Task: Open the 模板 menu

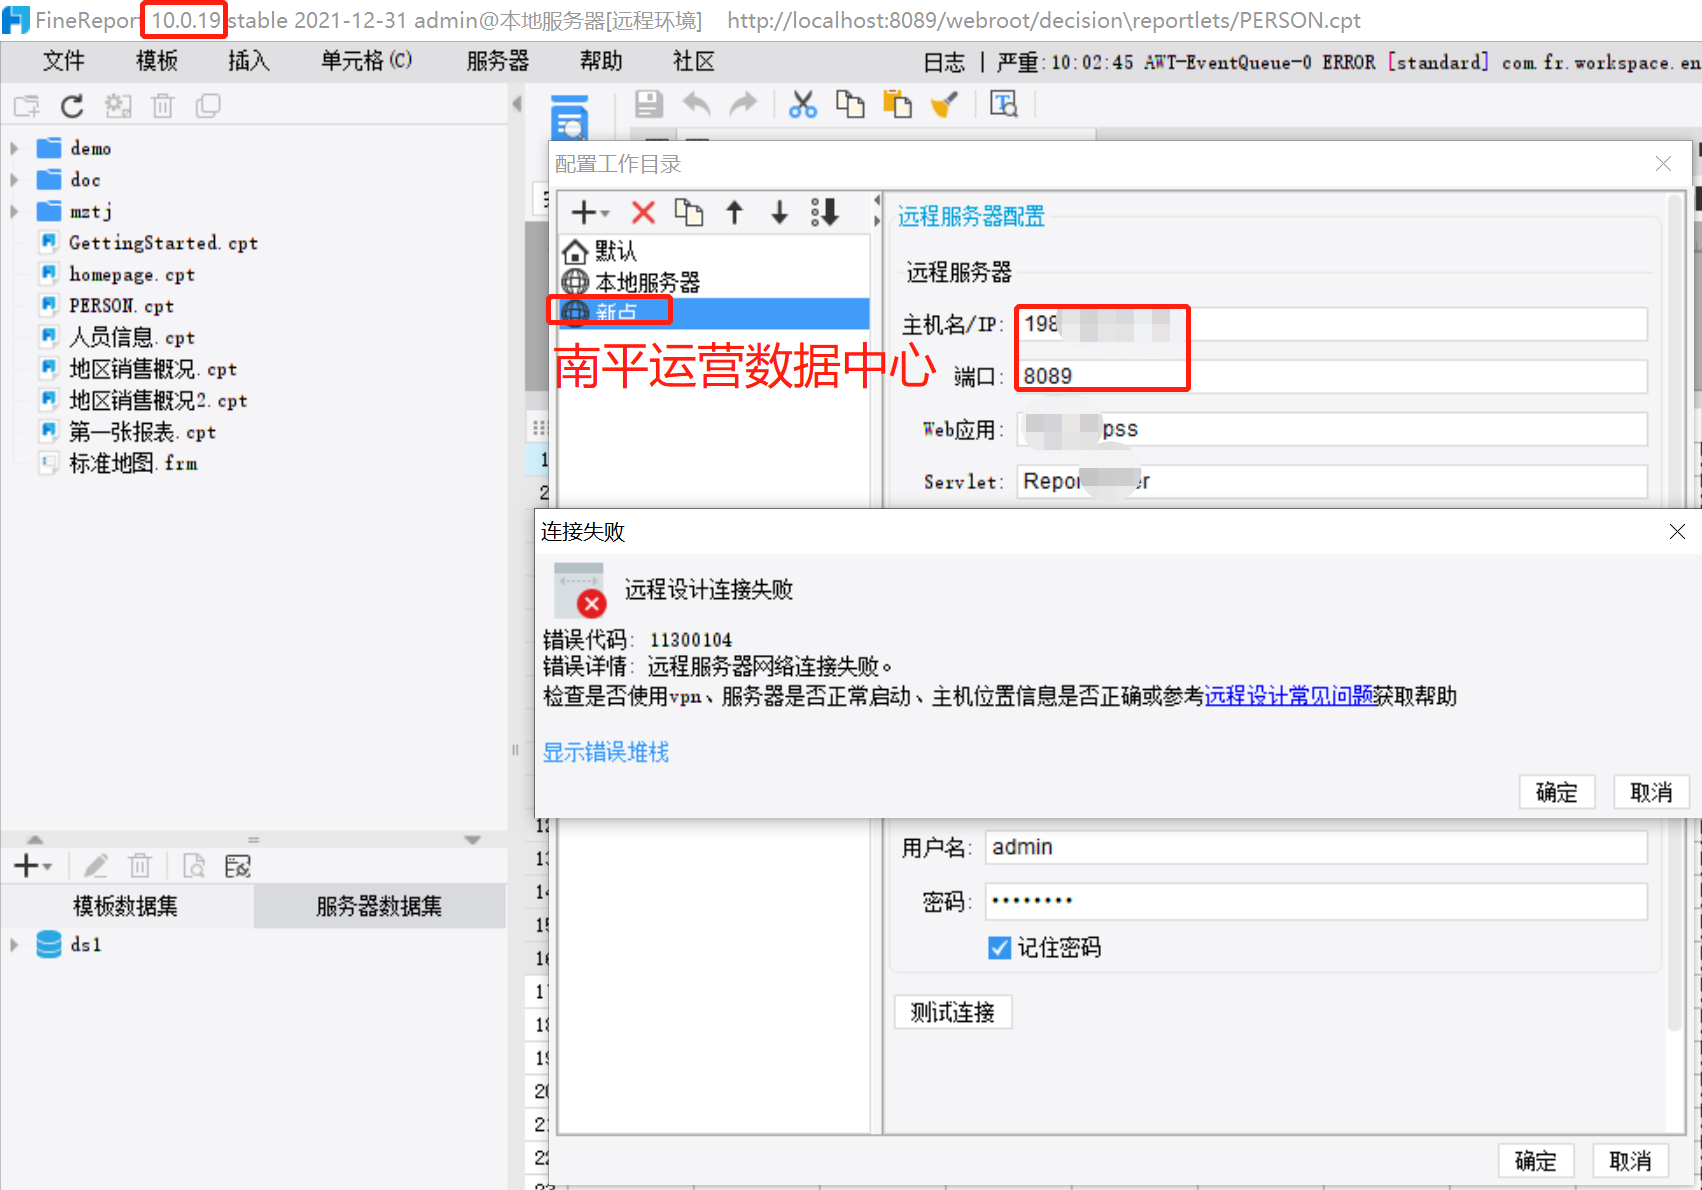Action: tap(157, 62)
